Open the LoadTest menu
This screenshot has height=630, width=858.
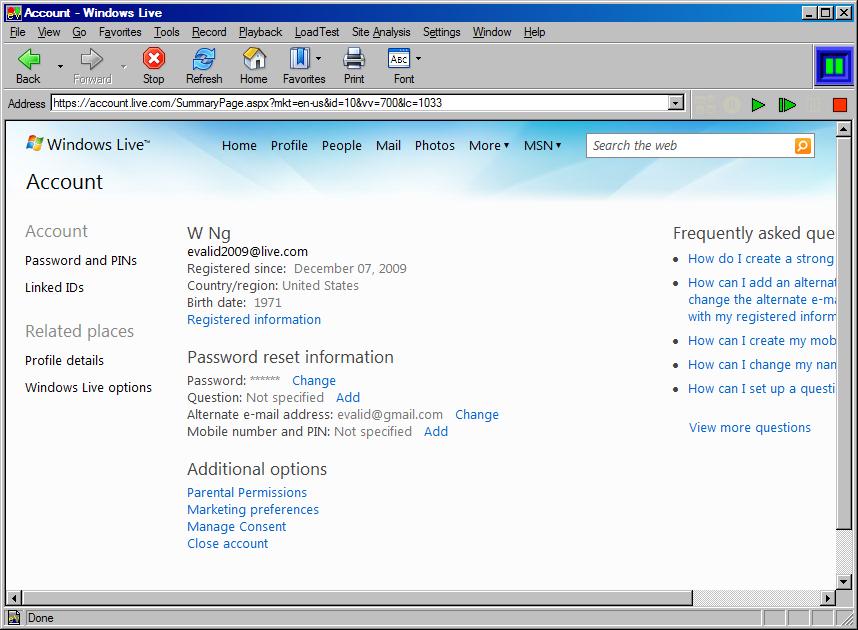(317, 32)
